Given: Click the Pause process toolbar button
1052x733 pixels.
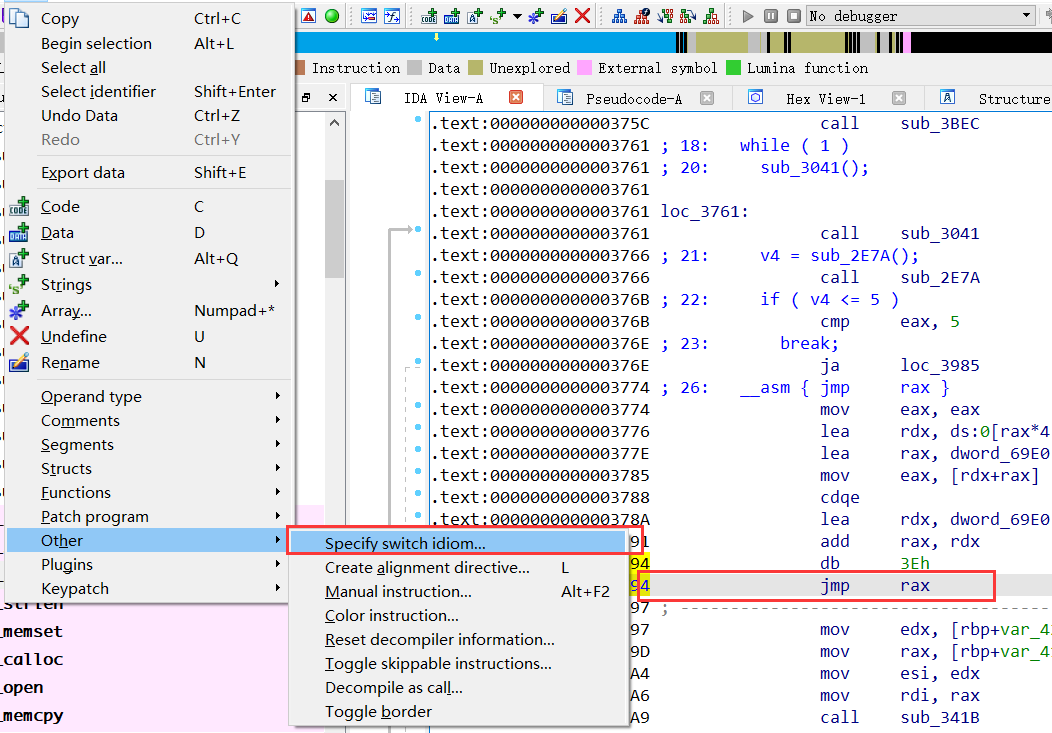Looking at the screenshot, I should point(771,16).
